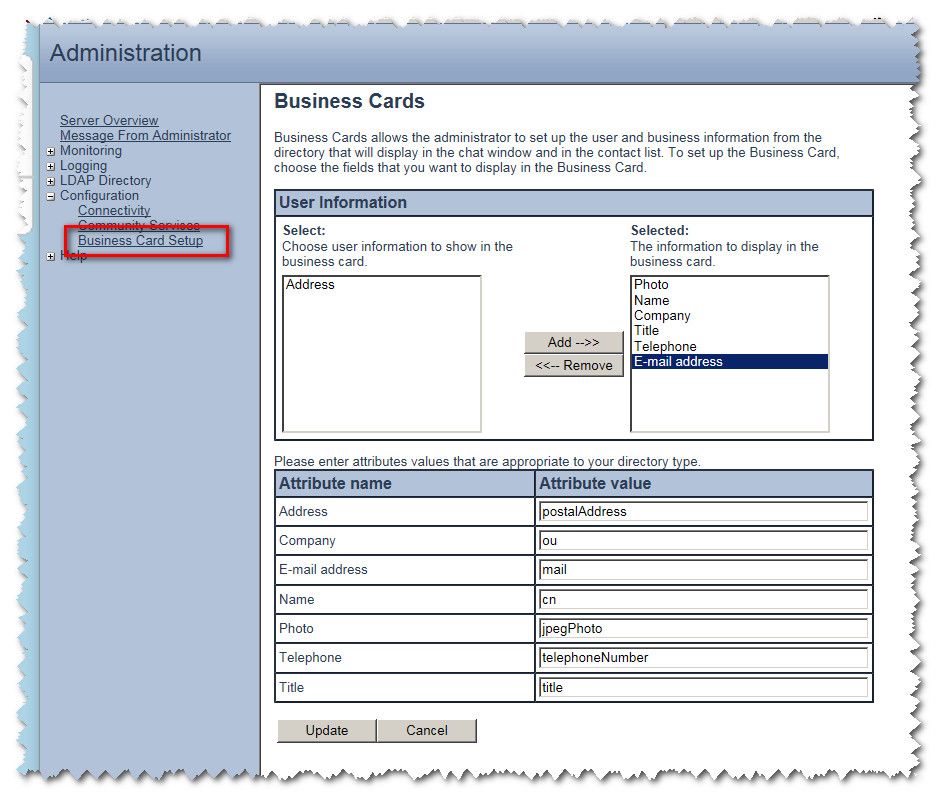Expand the LDAP Directory node

coord(51,181)
